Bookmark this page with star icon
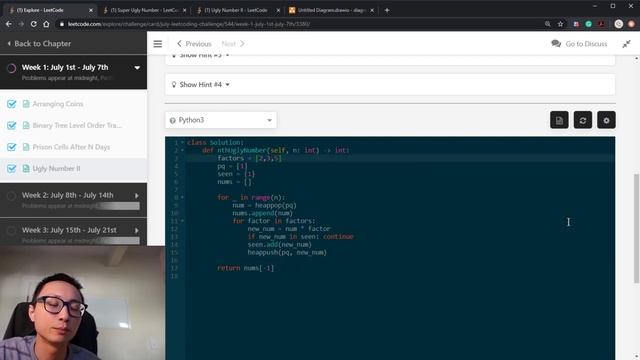This screenshot has width=640, height=360. [560, 24]
